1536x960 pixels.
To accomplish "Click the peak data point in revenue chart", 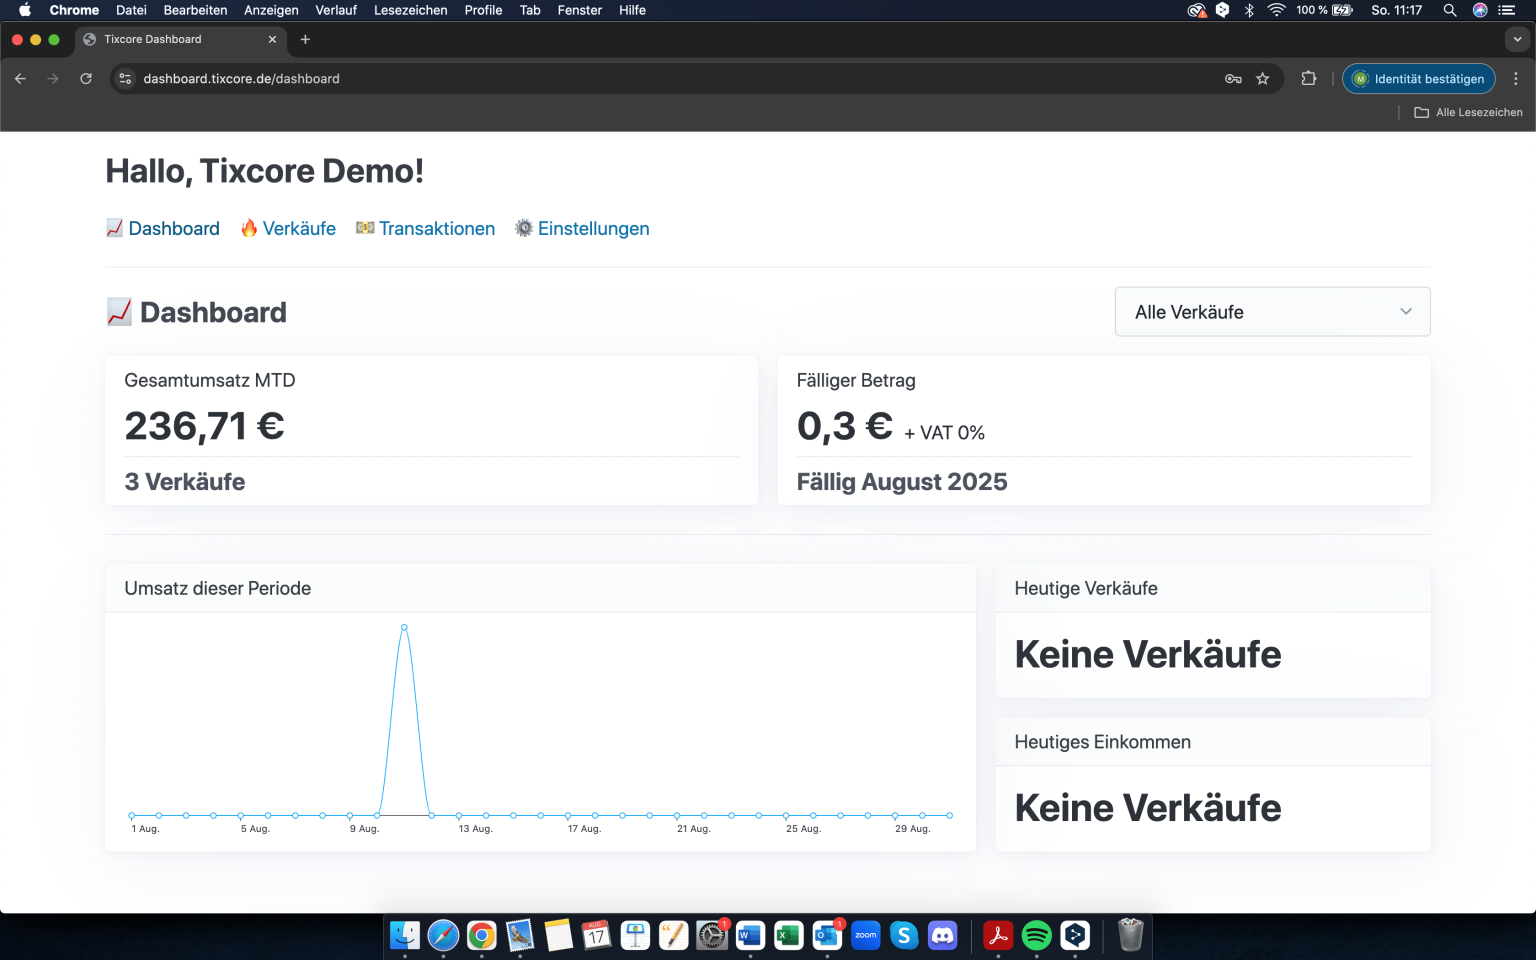I will 404,627.
